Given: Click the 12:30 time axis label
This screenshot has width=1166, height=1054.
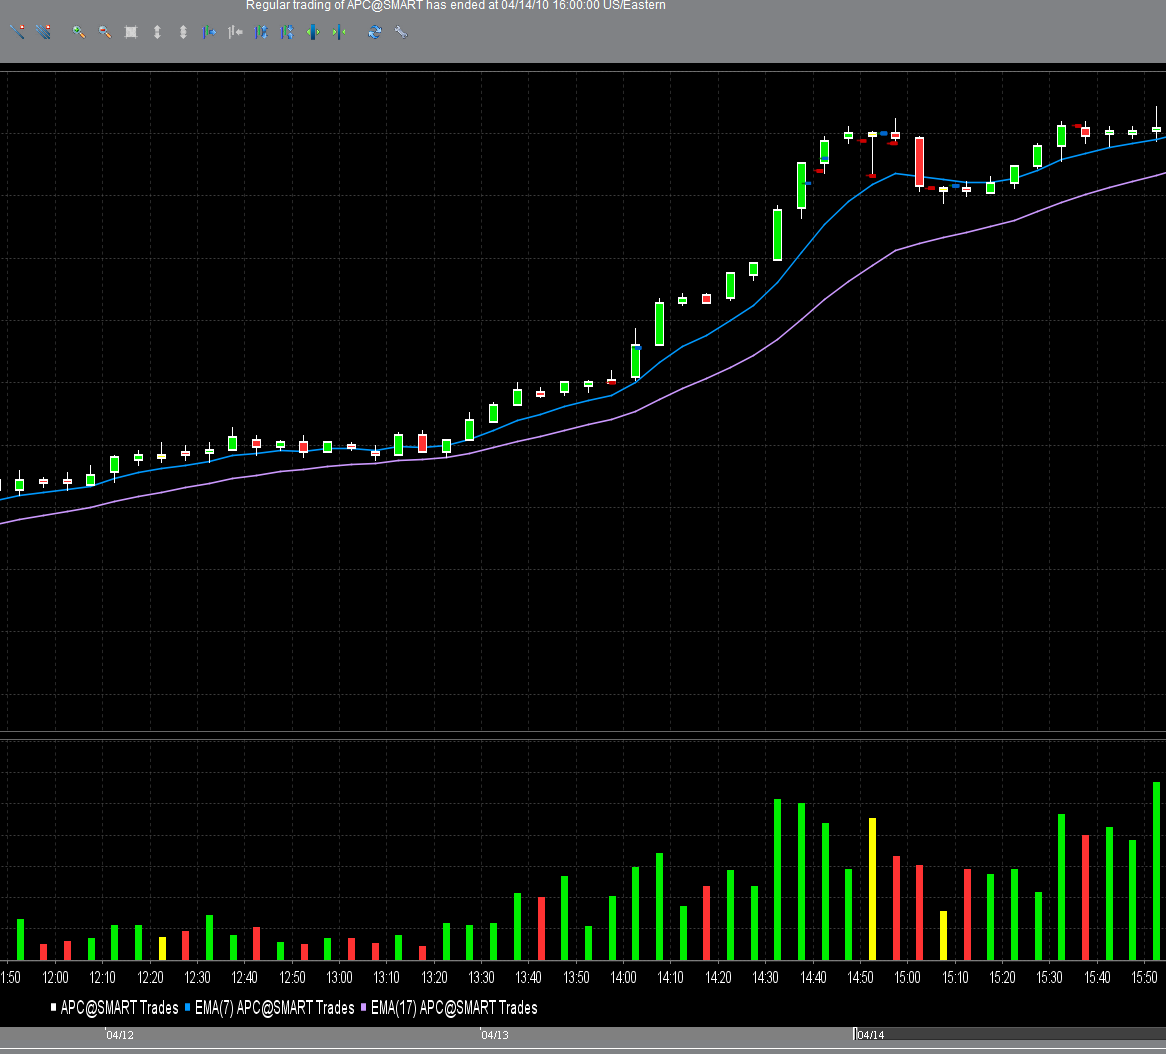Looking at the screenshot, I should coord(197,977).
